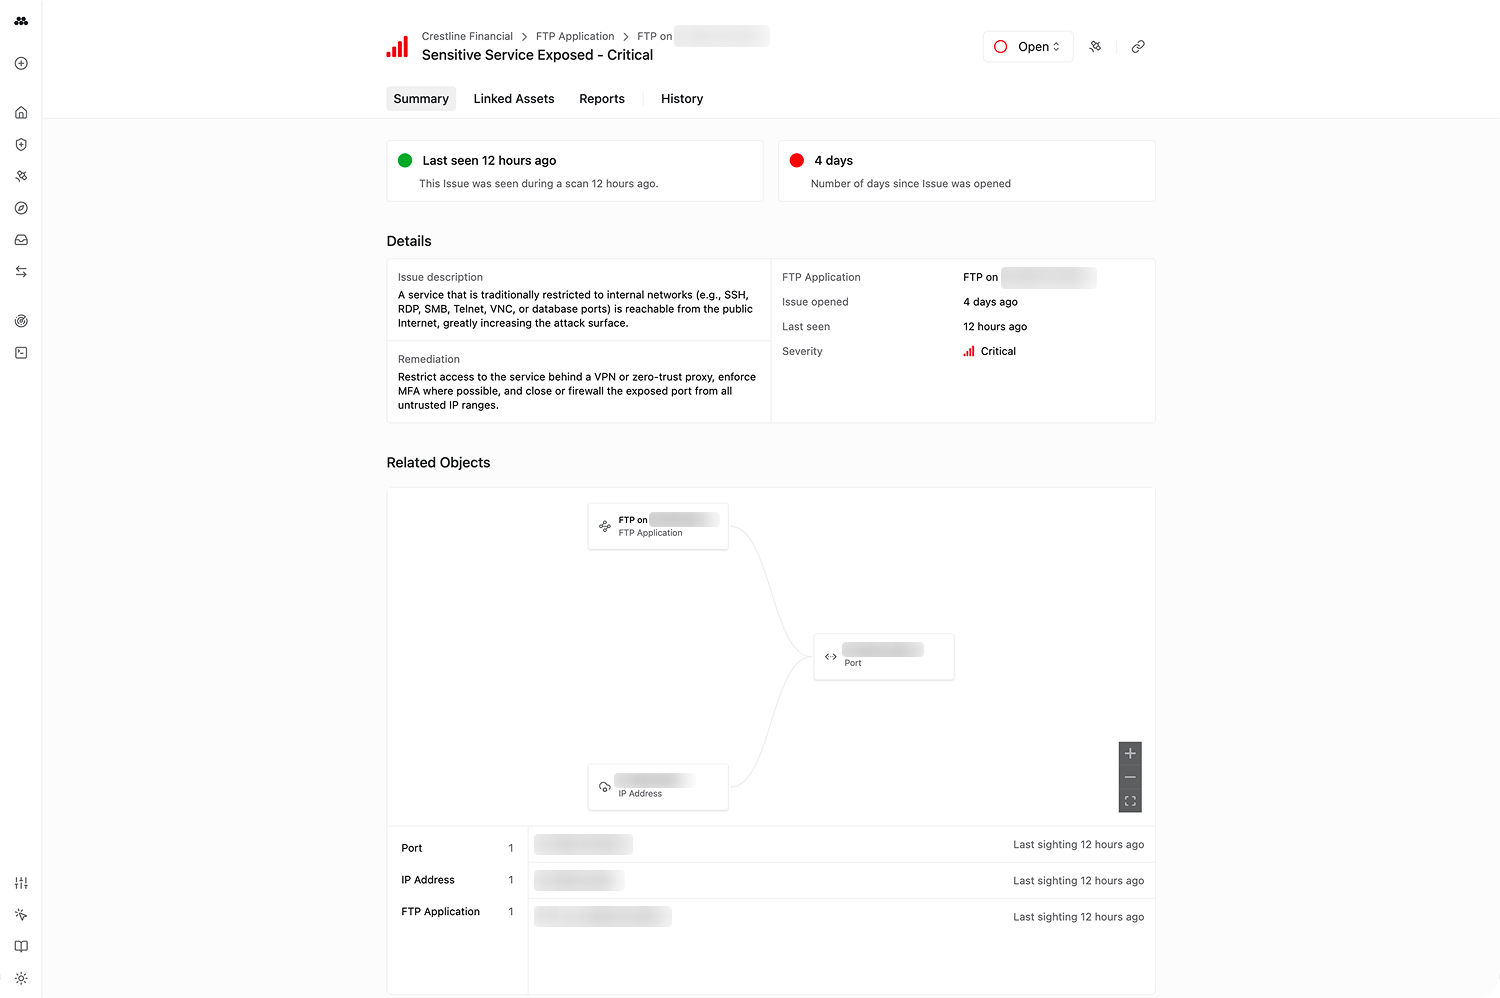
Task: Click the plus circle icon in sidebar
Action: 21,63
